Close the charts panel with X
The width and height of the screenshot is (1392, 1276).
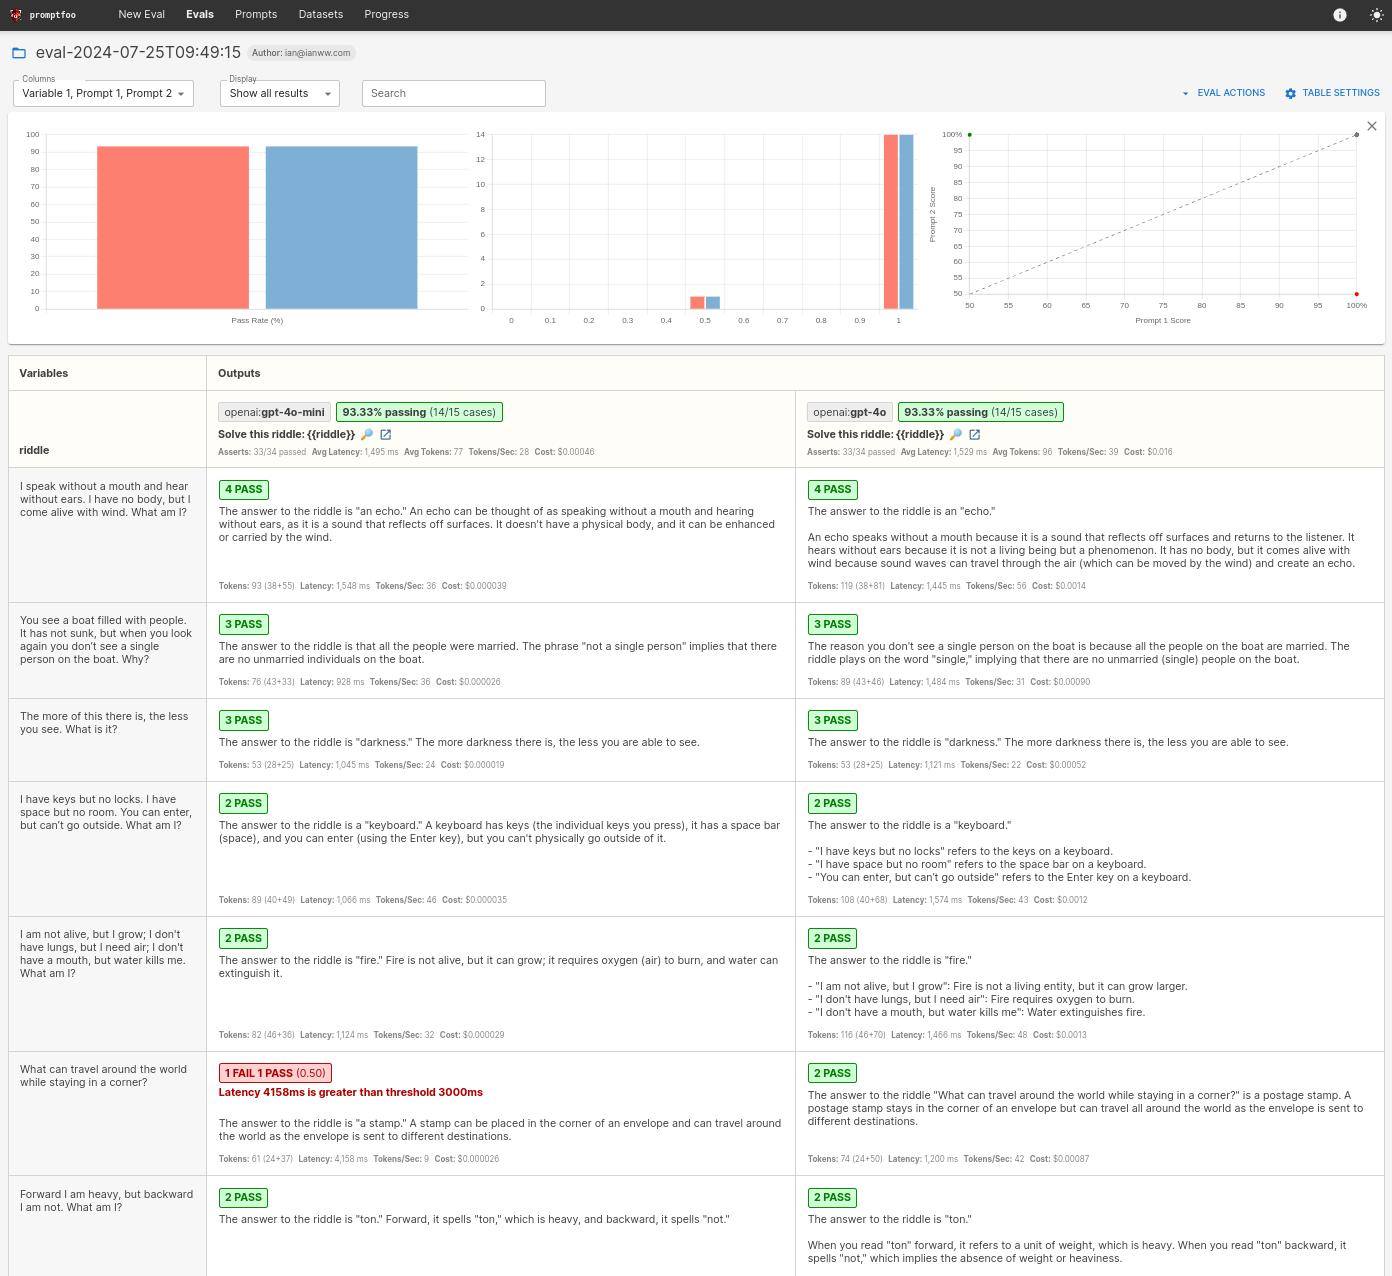1372,126
